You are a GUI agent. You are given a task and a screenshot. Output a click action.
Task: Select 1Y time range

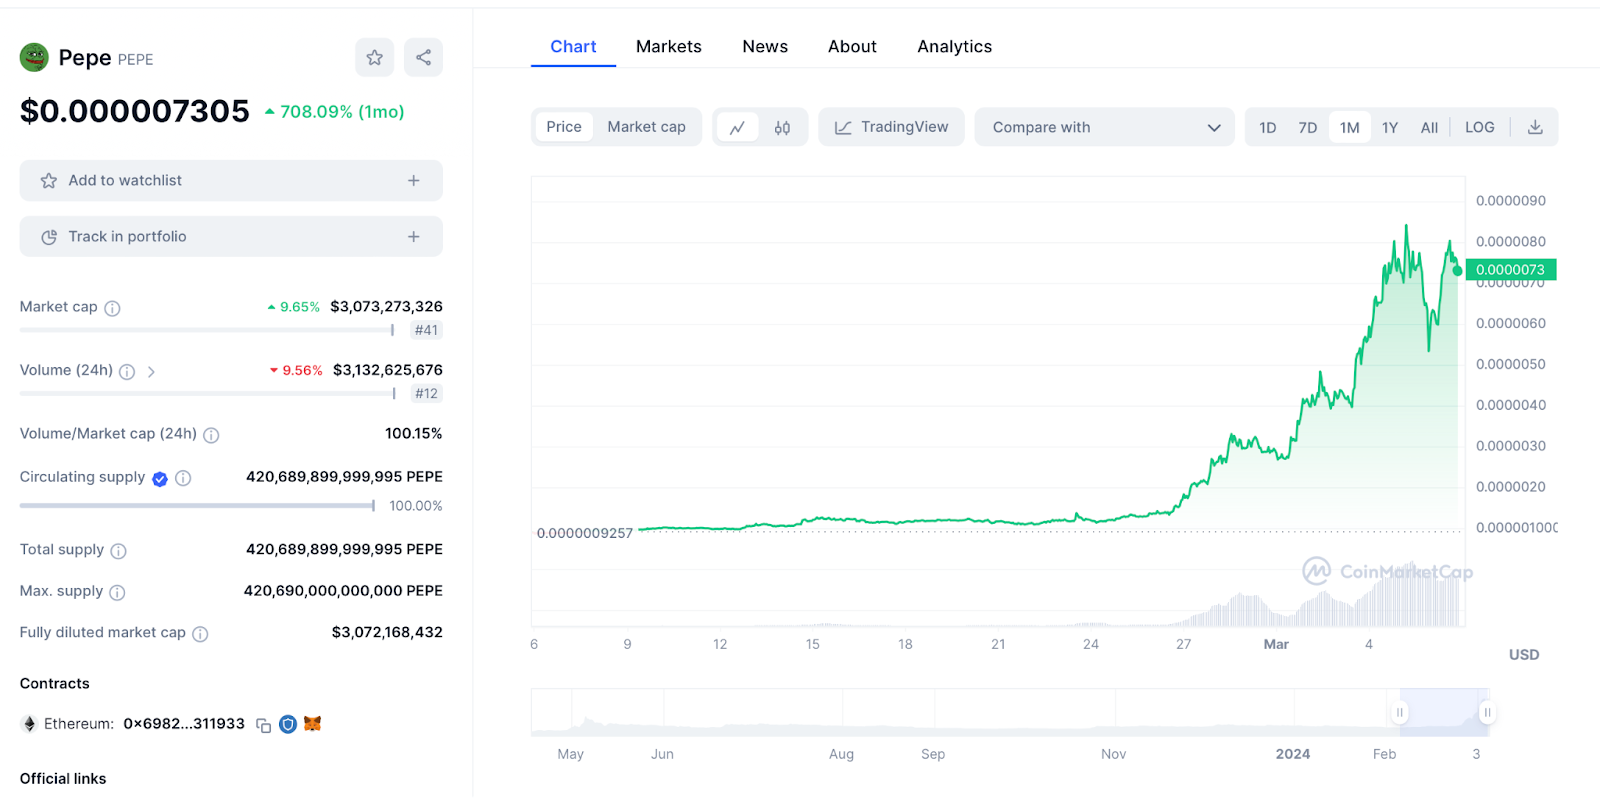(1390, 127)
